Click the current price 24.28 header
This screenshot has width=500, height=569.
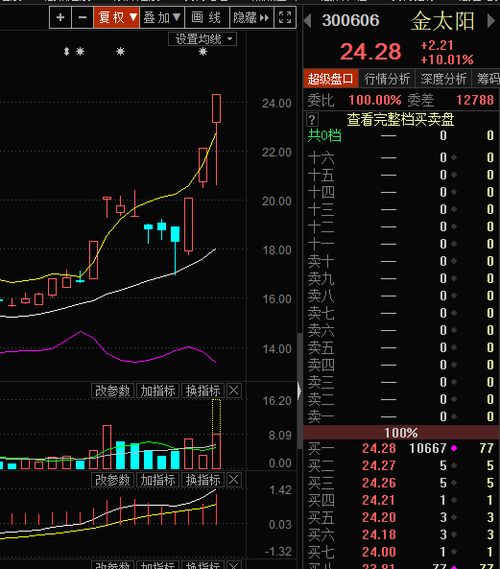point(370,52)
